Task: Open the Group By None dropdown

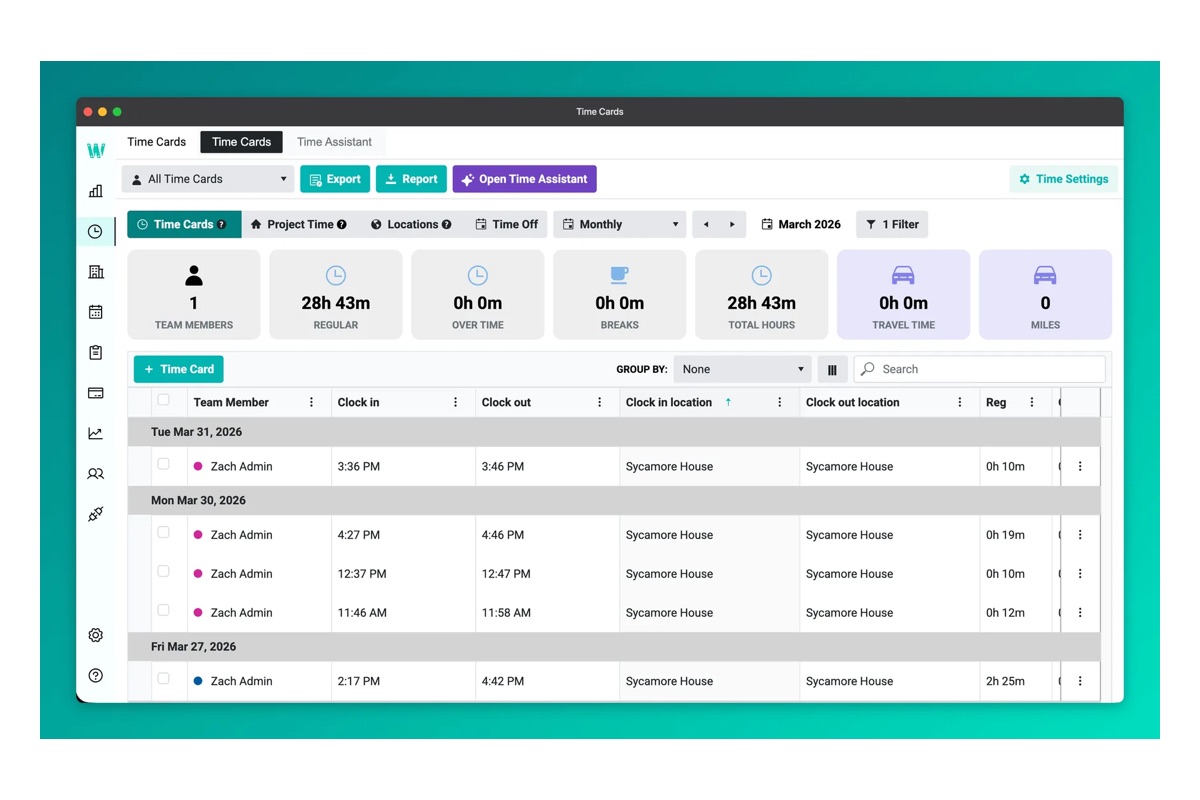Action: [742, 369]
